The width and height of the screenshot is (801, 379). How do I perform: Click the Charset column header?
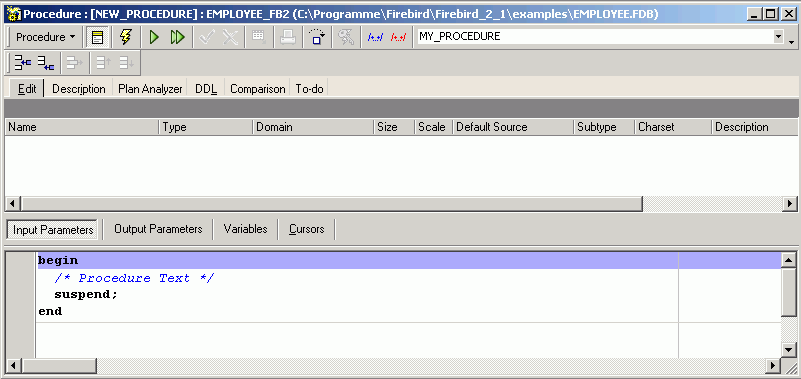point(673,127)
